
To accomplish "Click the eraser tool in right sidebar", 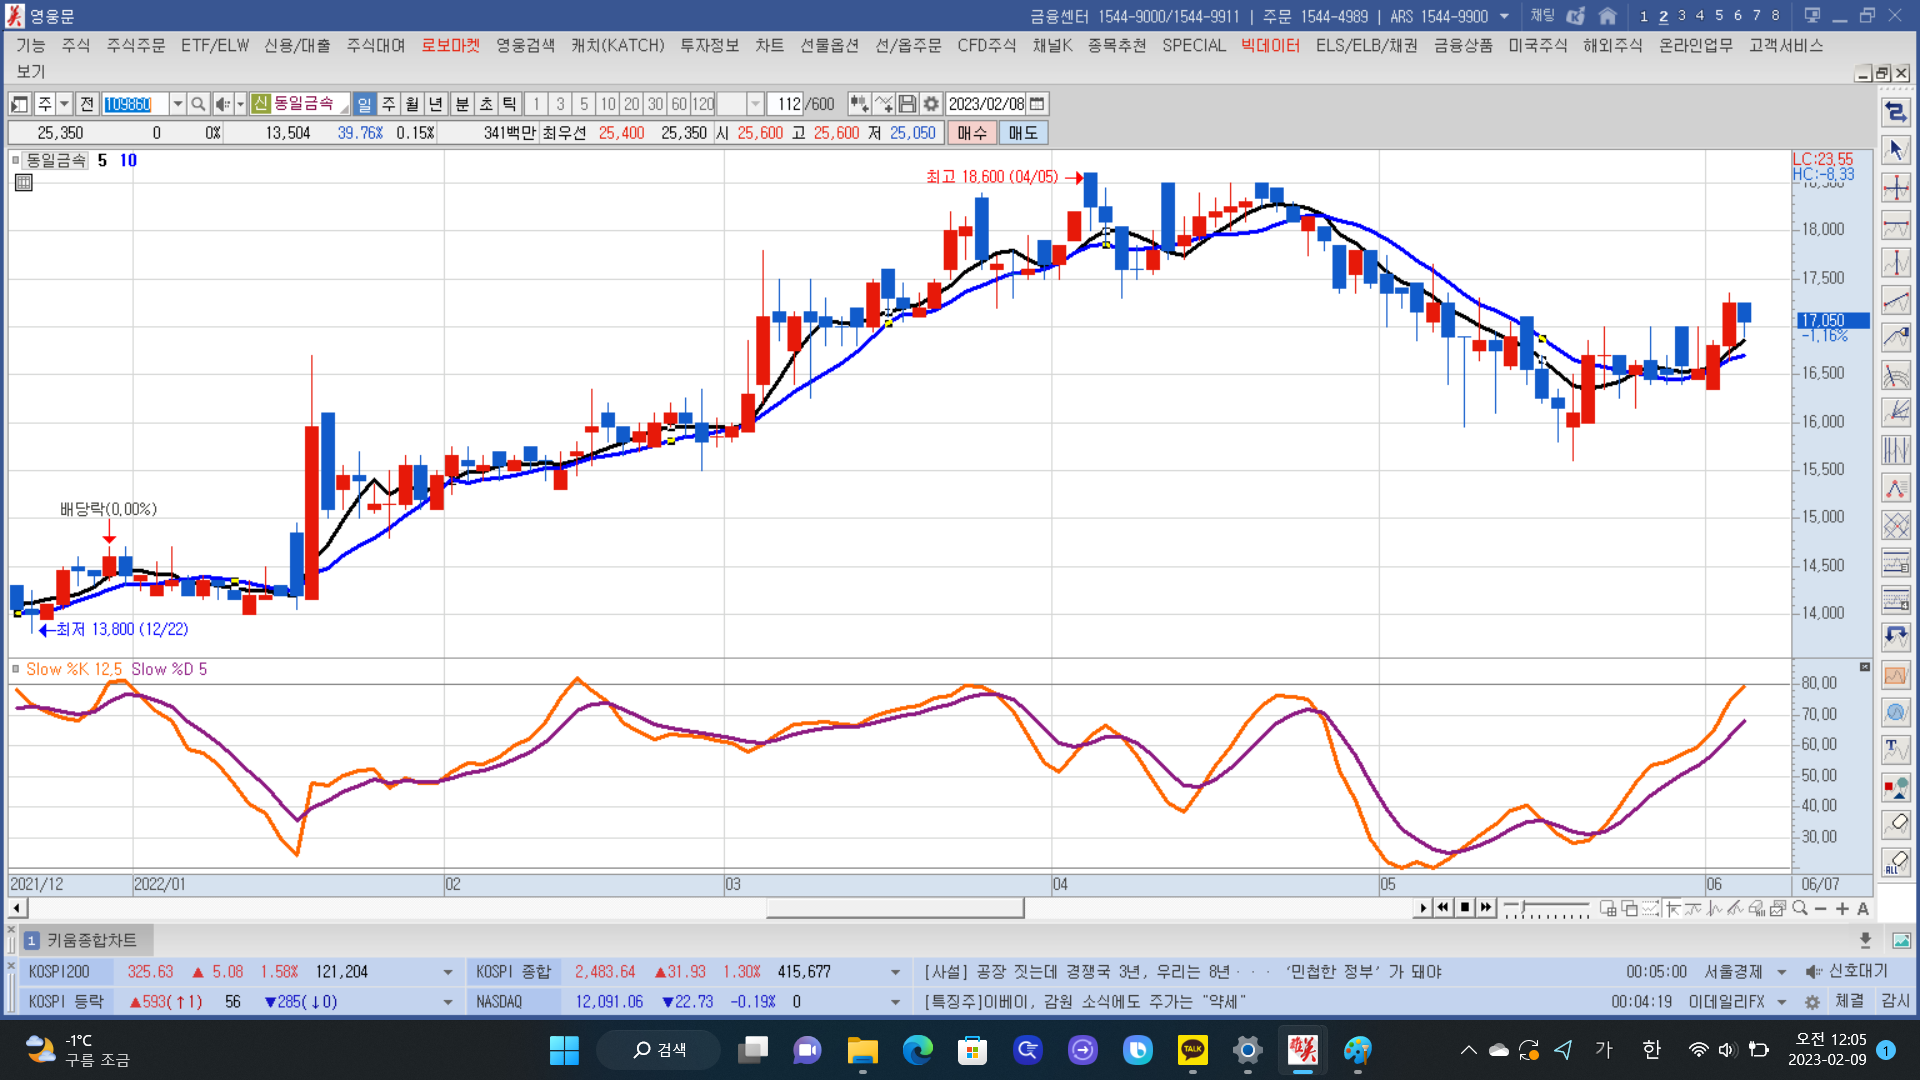I will (x=1896, y=825).
